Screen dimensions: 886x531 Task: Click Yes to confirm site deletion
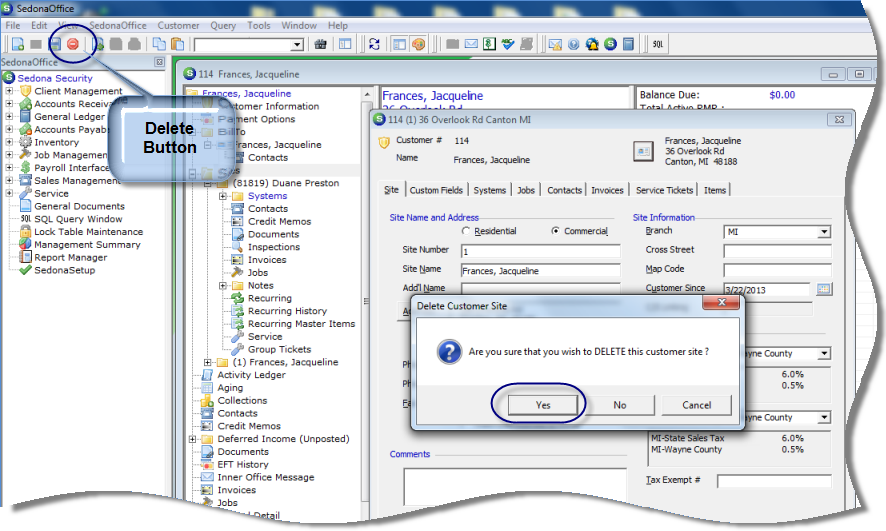[542, 405]
